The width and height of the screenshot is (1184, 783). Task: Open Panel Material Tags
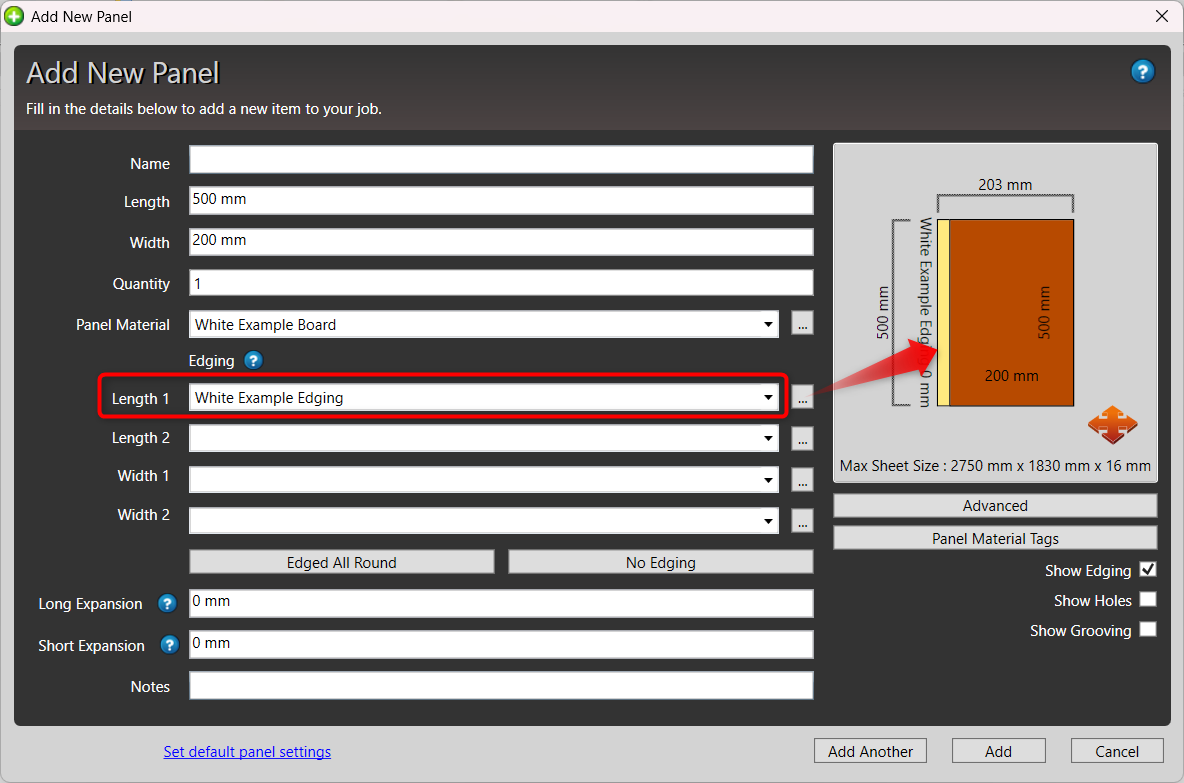995,538
